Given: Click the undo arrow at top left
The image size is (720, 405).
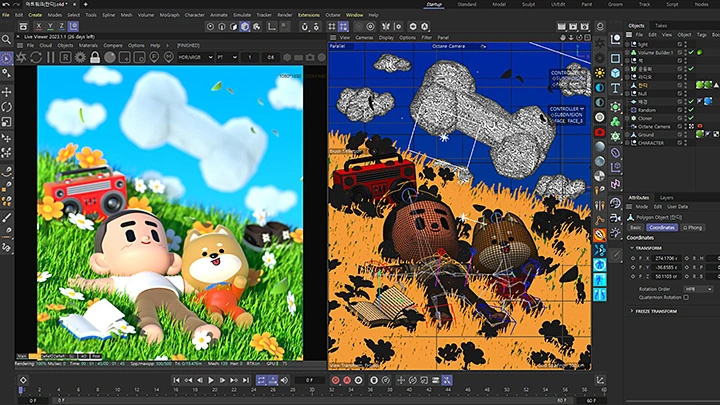Looking at the screenshot, I should click(6, 4).
